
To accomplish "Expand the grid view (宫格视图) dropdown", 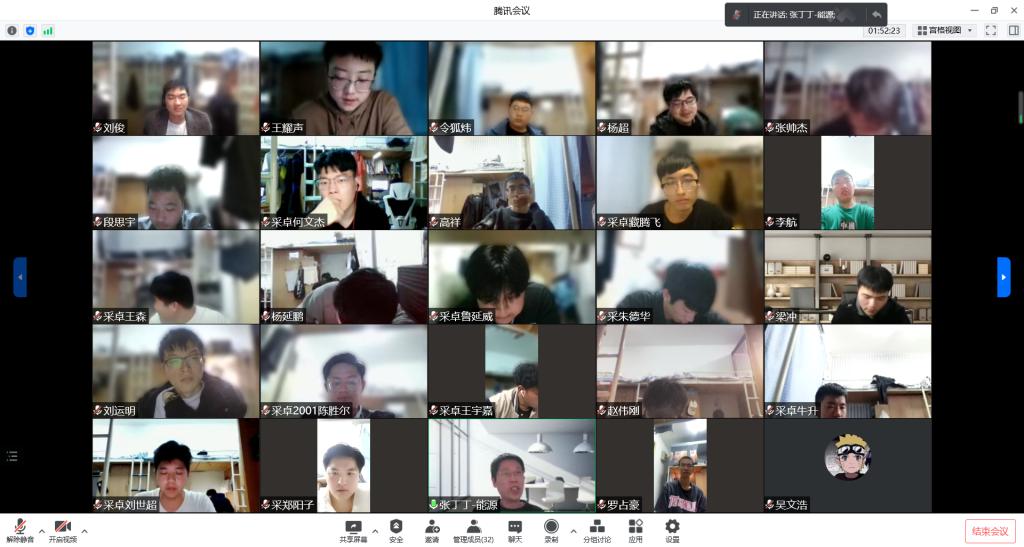I will (x=944, y=31).
